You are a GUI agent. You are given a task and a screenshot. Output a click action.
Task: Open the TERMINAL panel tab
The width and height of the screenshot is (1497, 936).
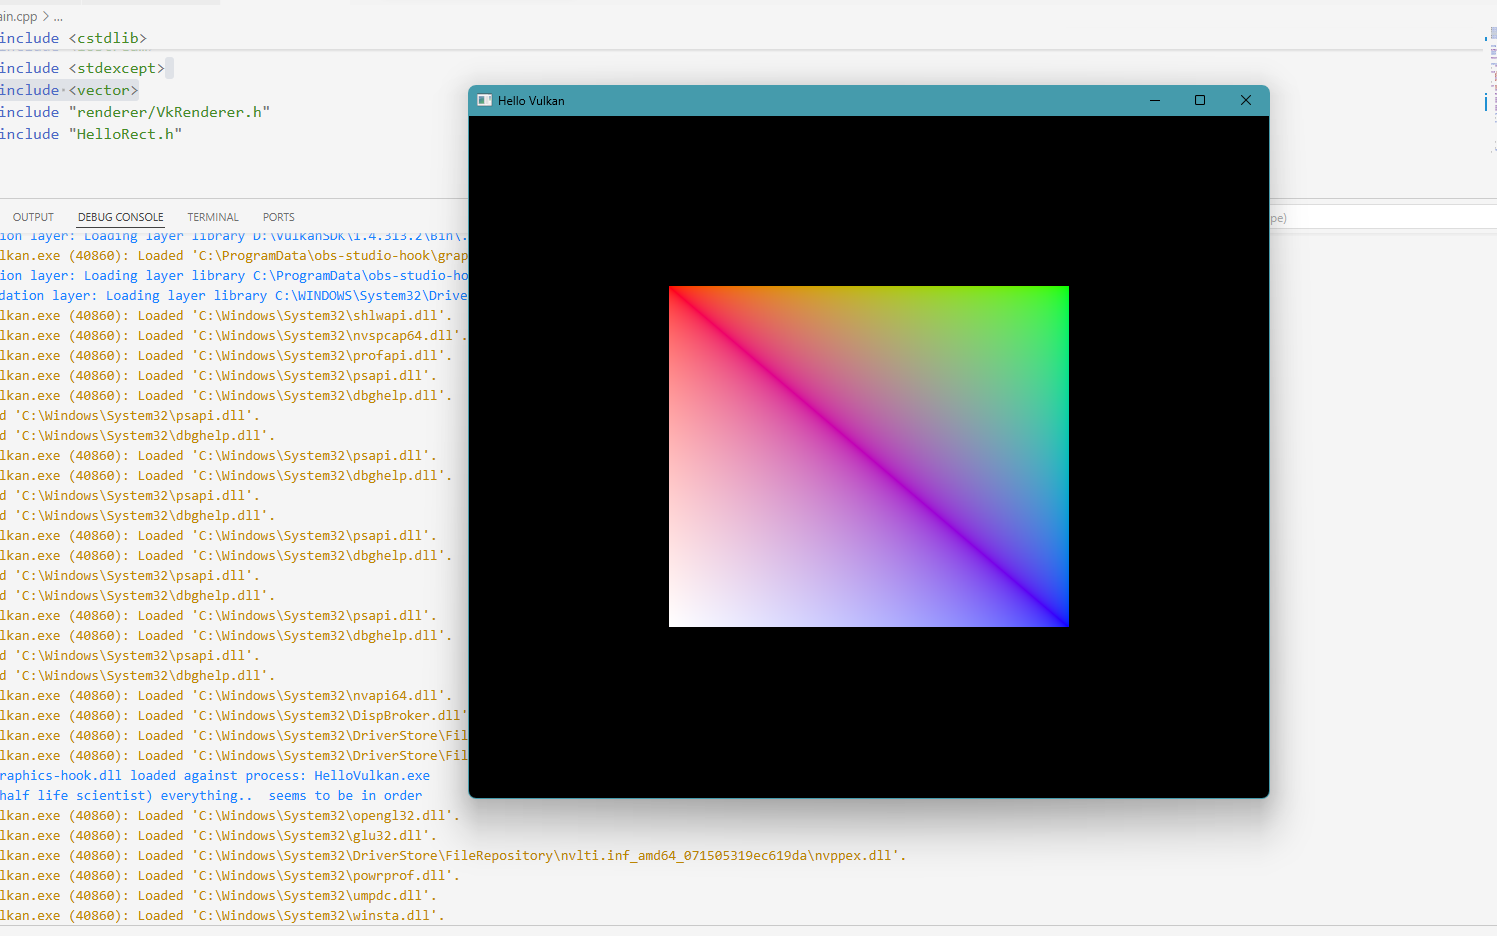[x=213, y=217]
